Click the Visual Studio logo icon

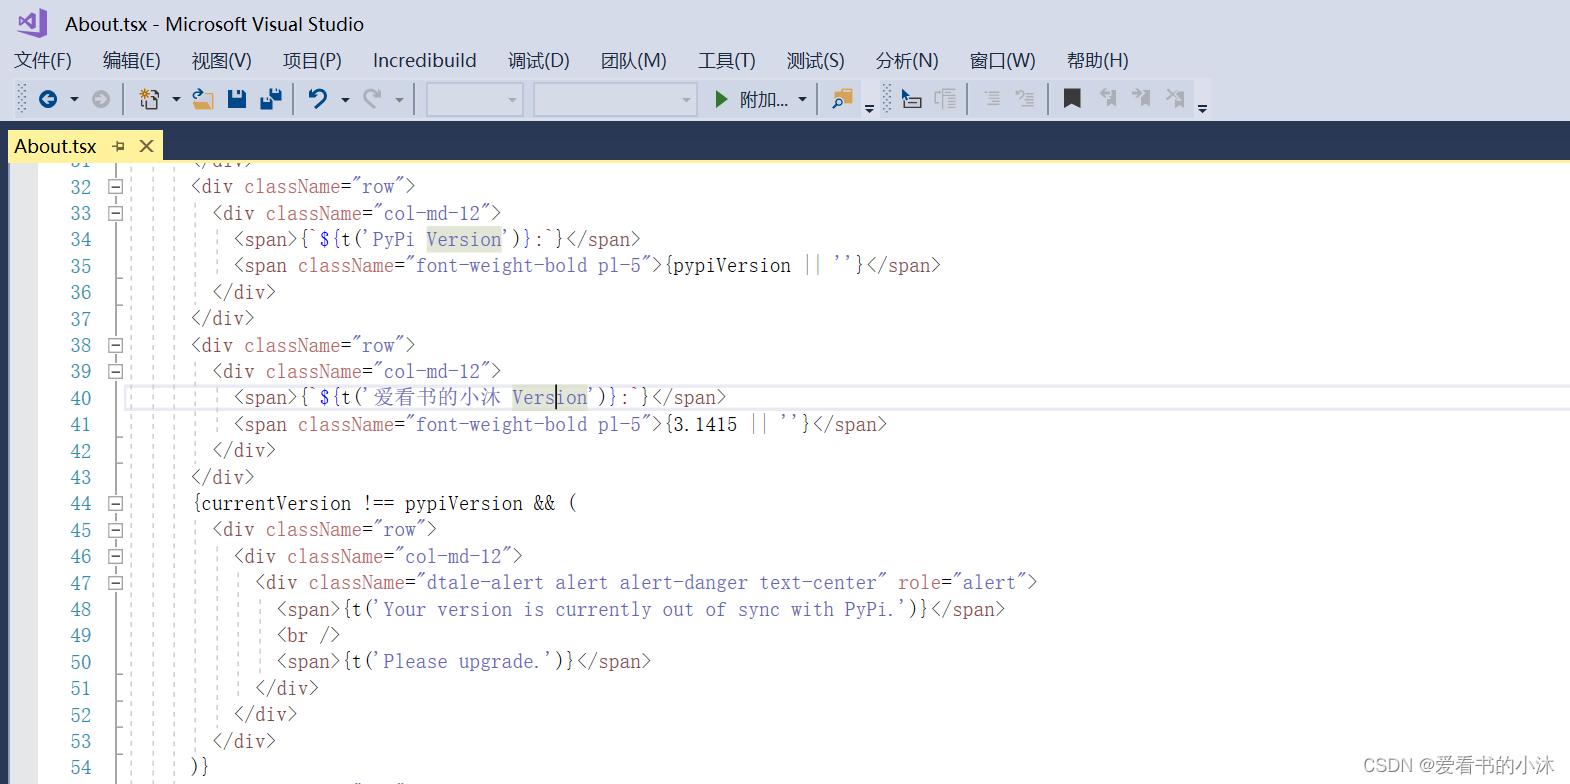coord(32,23)
